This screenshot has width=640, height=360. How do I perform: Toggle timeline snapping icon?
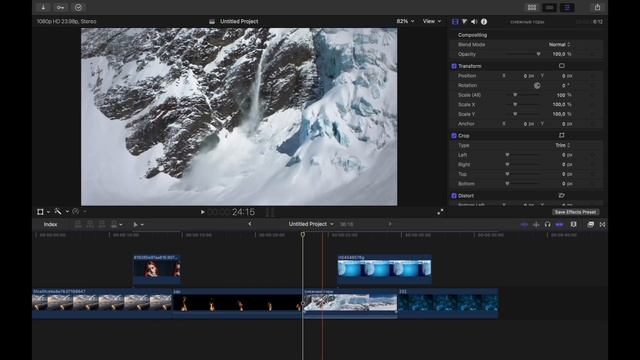point(559,224)
